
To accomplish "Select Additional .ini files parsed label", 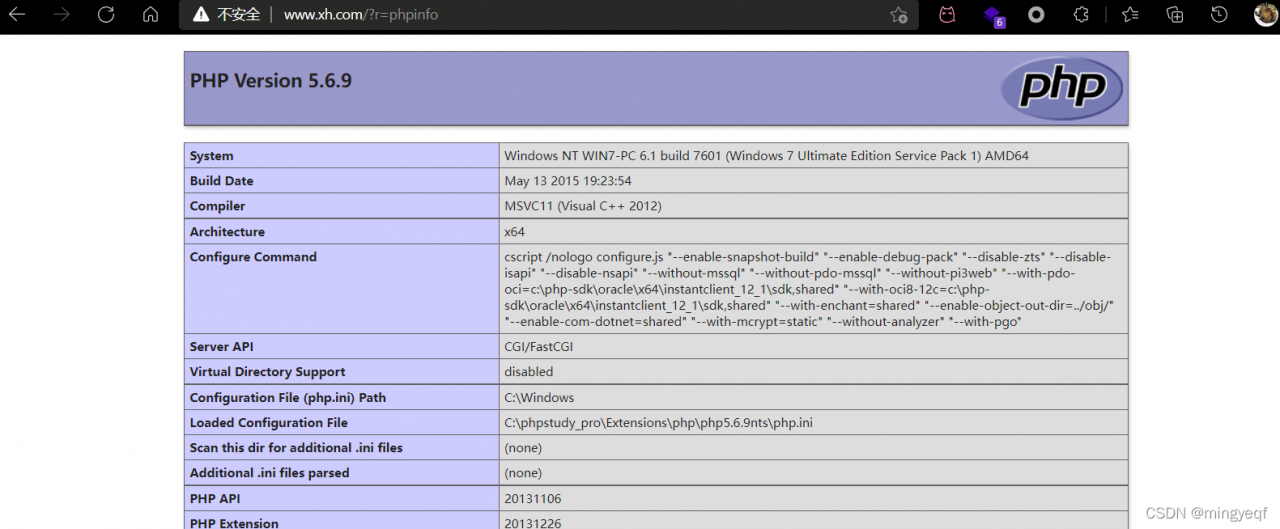I will click(x=270, y=473).
